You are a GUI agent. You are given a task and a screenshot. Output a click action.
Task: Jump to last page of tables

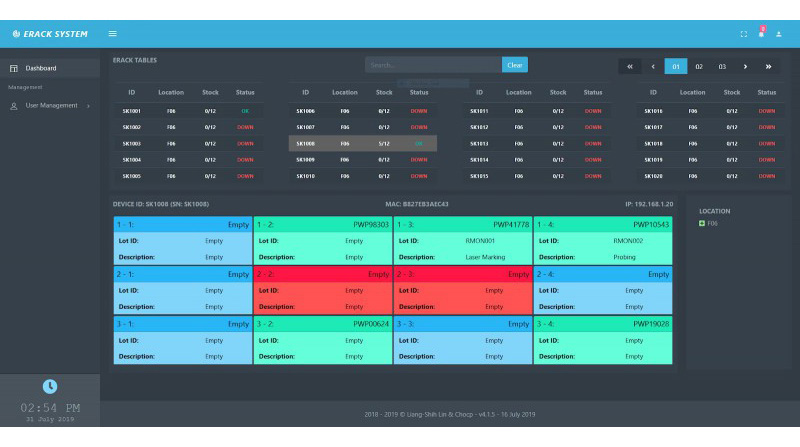[768, 66]
